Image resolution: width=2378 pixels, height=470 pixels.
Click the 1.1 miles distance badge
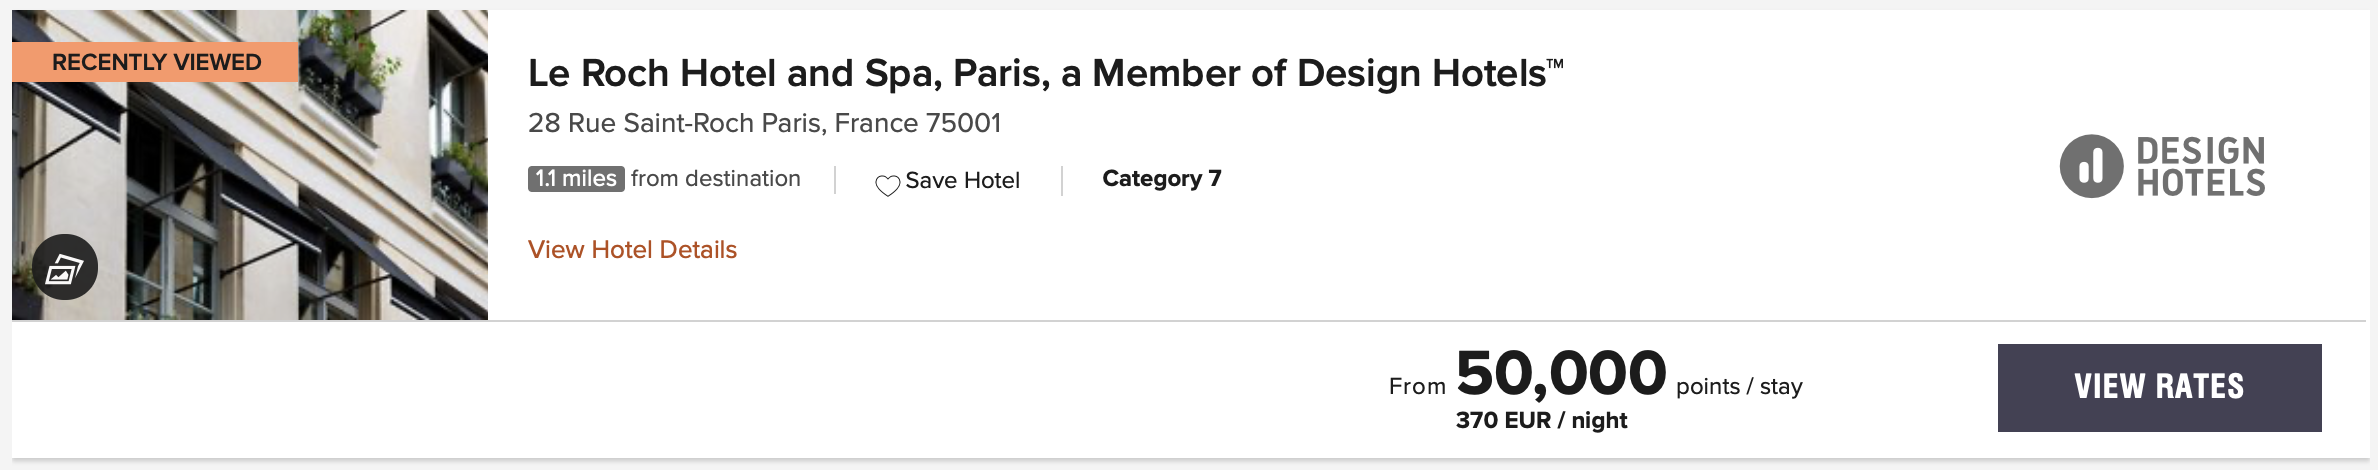(x=576, y=179)
